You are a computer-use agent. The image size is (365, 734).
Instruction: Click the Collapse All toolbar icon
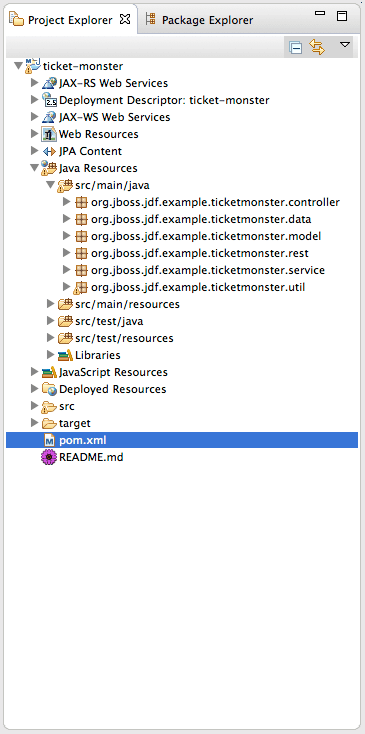coord(296,47)
